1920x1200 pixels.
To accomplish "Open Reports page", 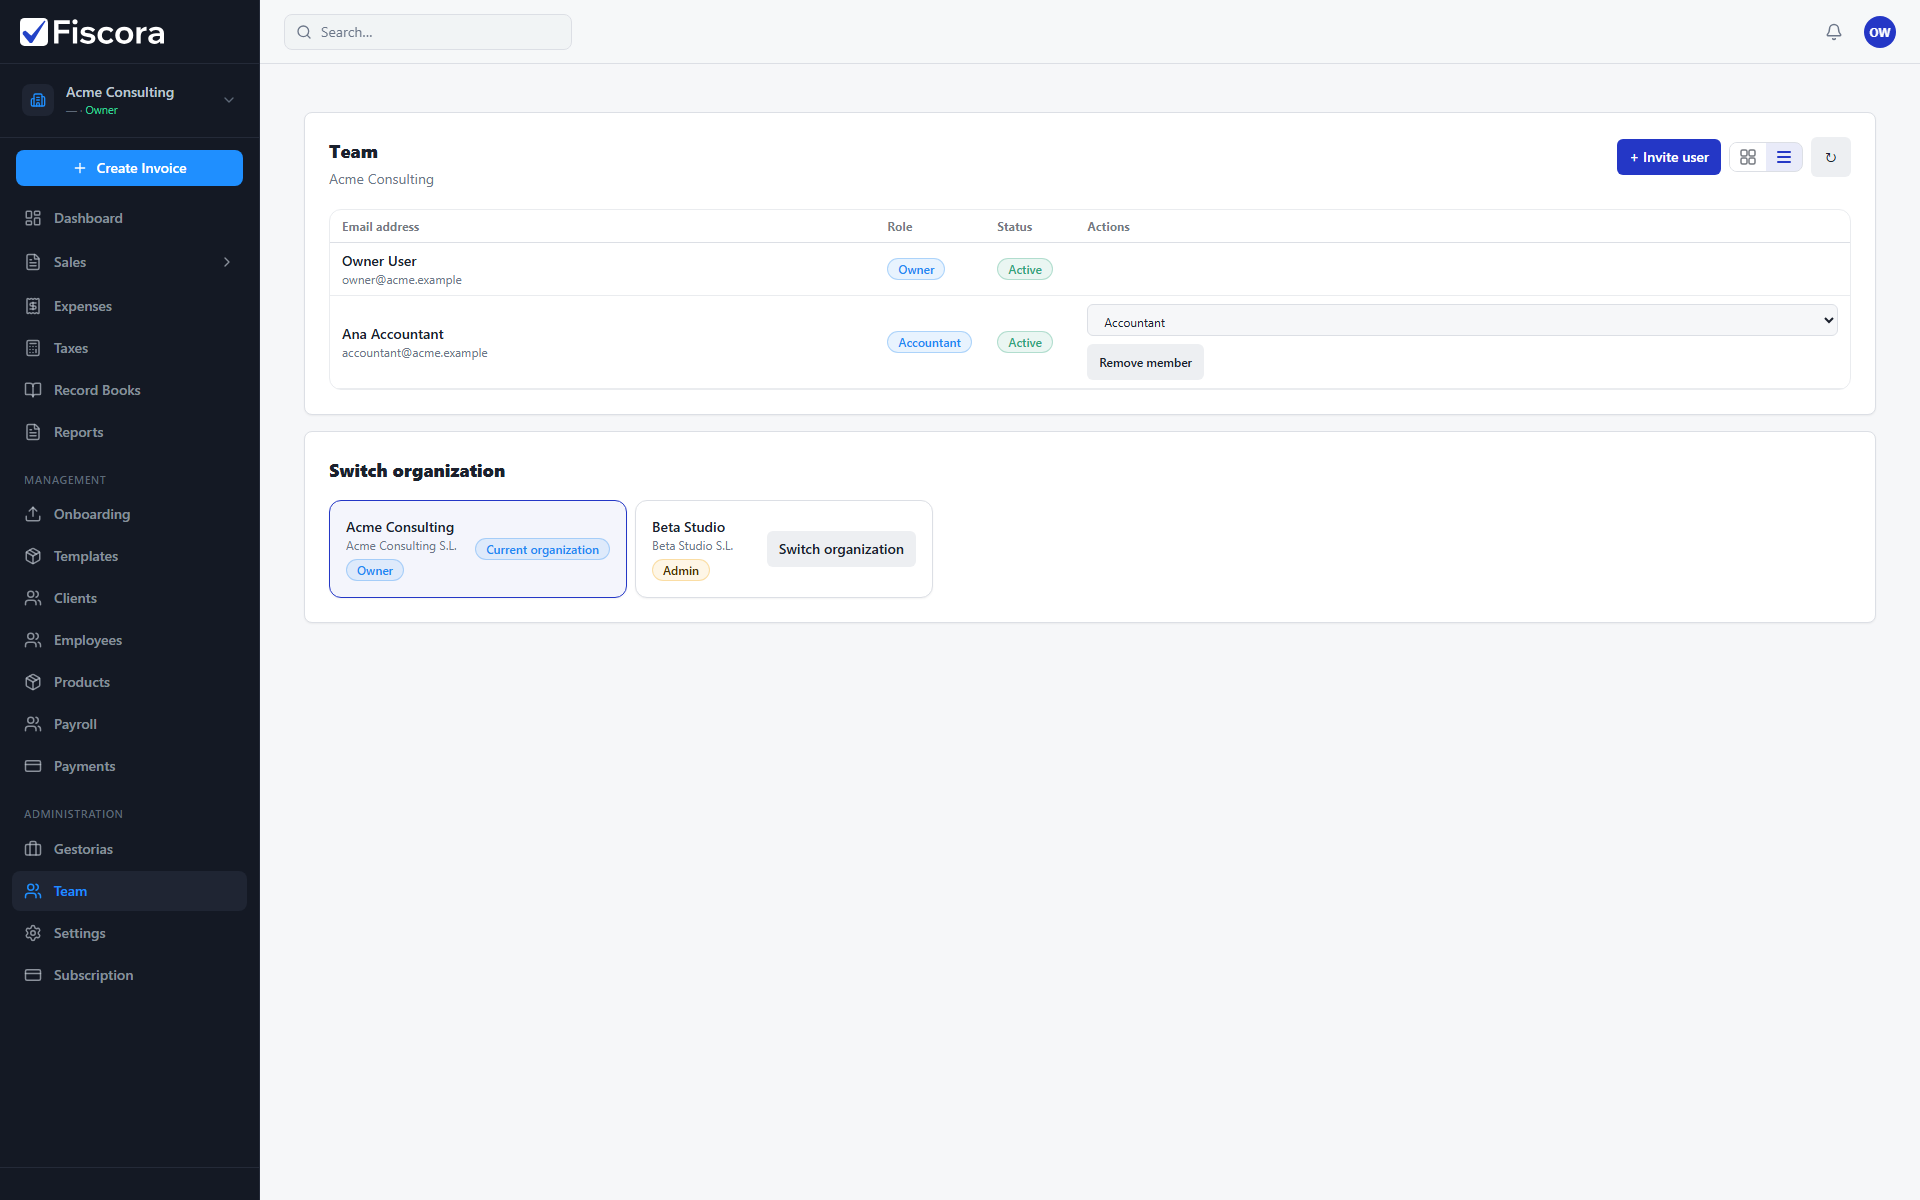I will click(x=129, y=432).
